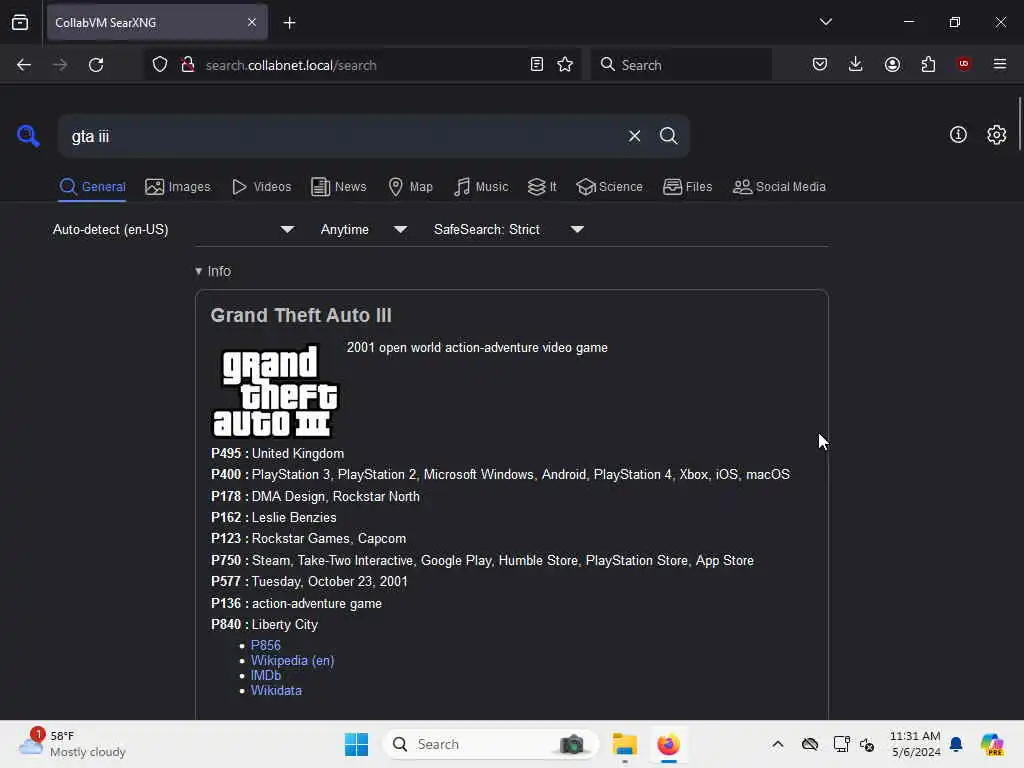Open the Anytime time range dropdown

[363, 229]
